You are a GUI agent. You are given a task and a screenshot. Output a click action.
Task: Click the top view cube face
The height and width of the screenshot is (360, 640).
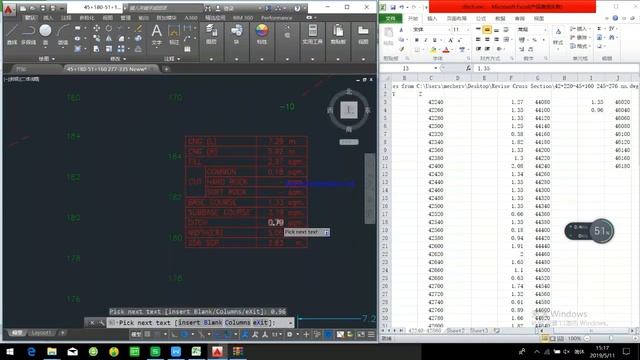pos(349,110)
